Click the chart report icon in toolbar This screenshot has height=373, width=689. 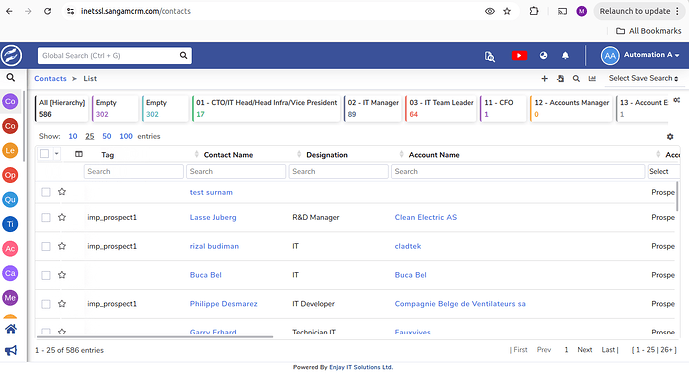click(592, 79)
